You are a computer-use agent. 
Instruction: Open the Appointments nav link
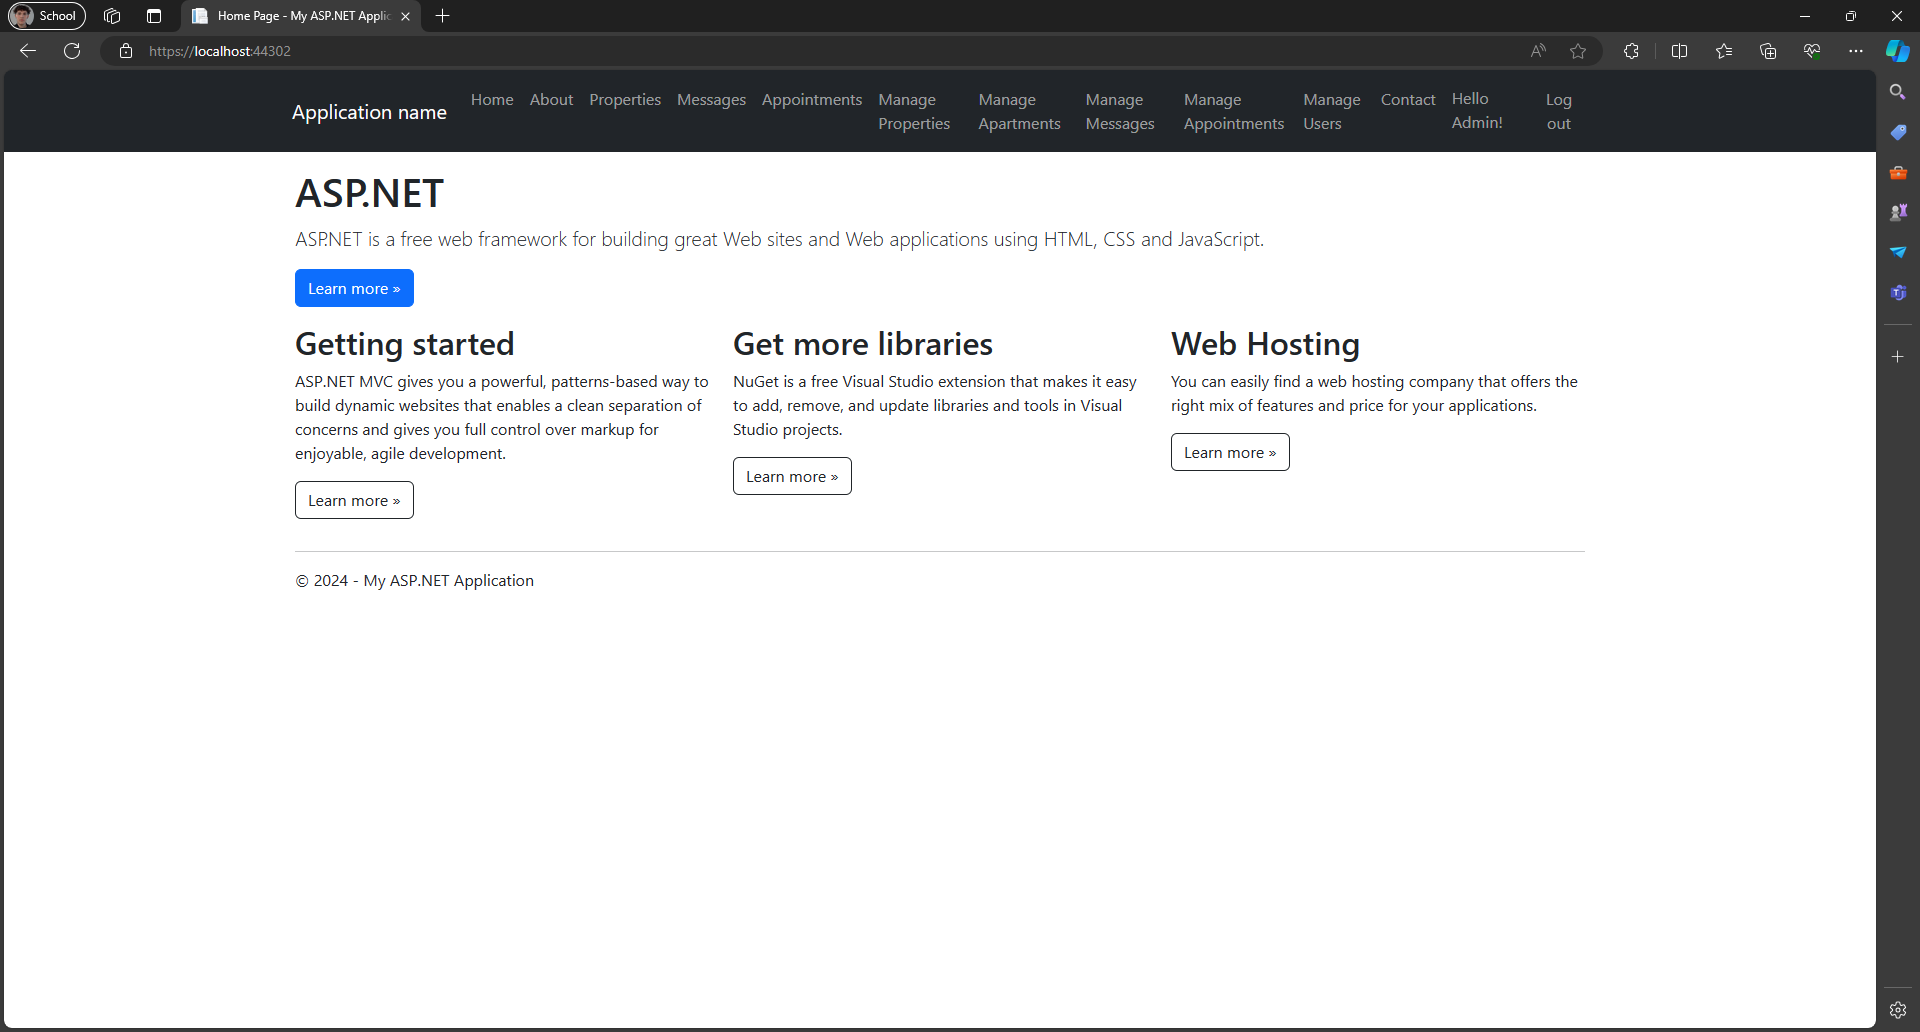click(812, 100)
